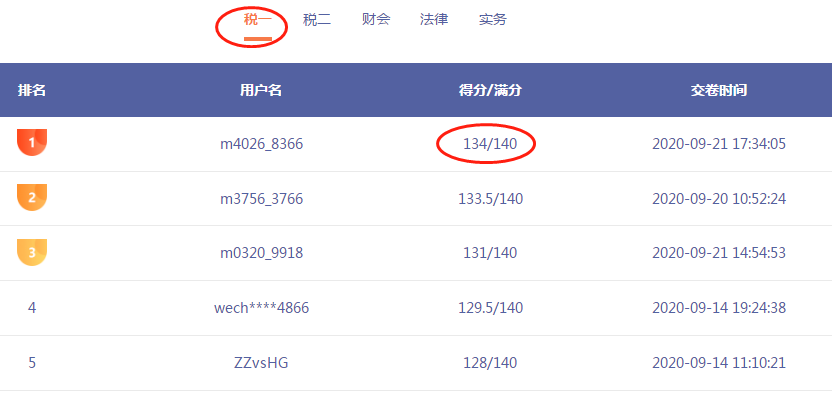The image size is (832, 398).
Task: Click the rank 2 medal badge
Action: click(x=32, y=197)
